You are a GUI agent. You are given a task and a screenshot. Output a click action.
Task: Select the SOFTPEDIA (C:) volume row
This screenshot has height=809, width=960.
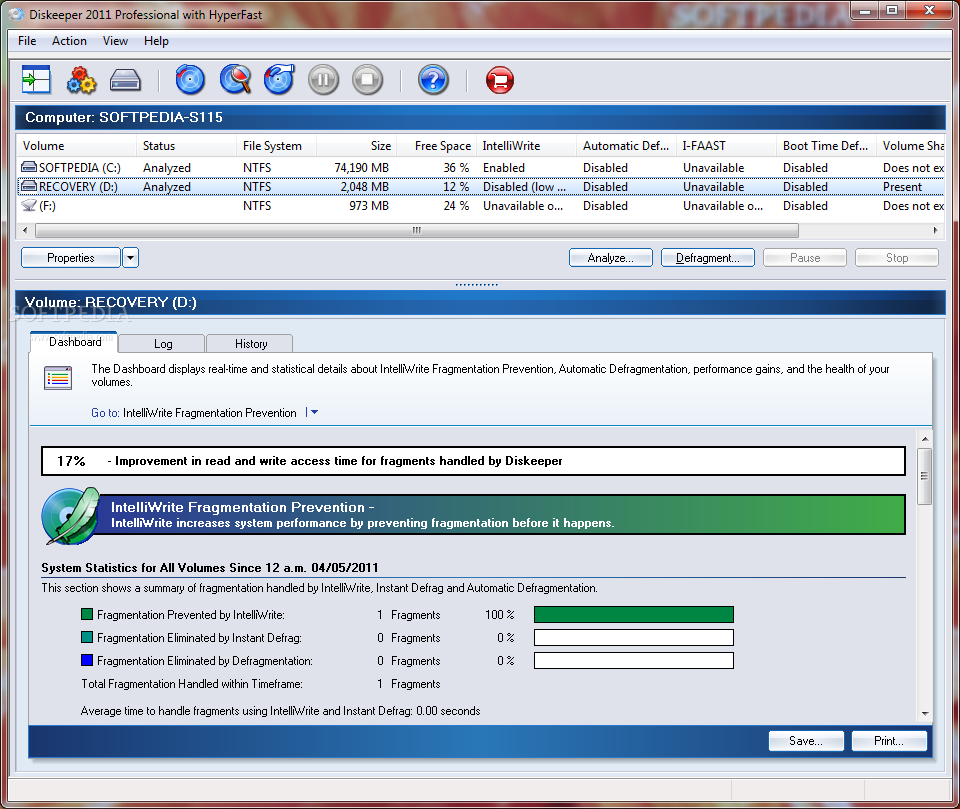[x=481, y=167]
